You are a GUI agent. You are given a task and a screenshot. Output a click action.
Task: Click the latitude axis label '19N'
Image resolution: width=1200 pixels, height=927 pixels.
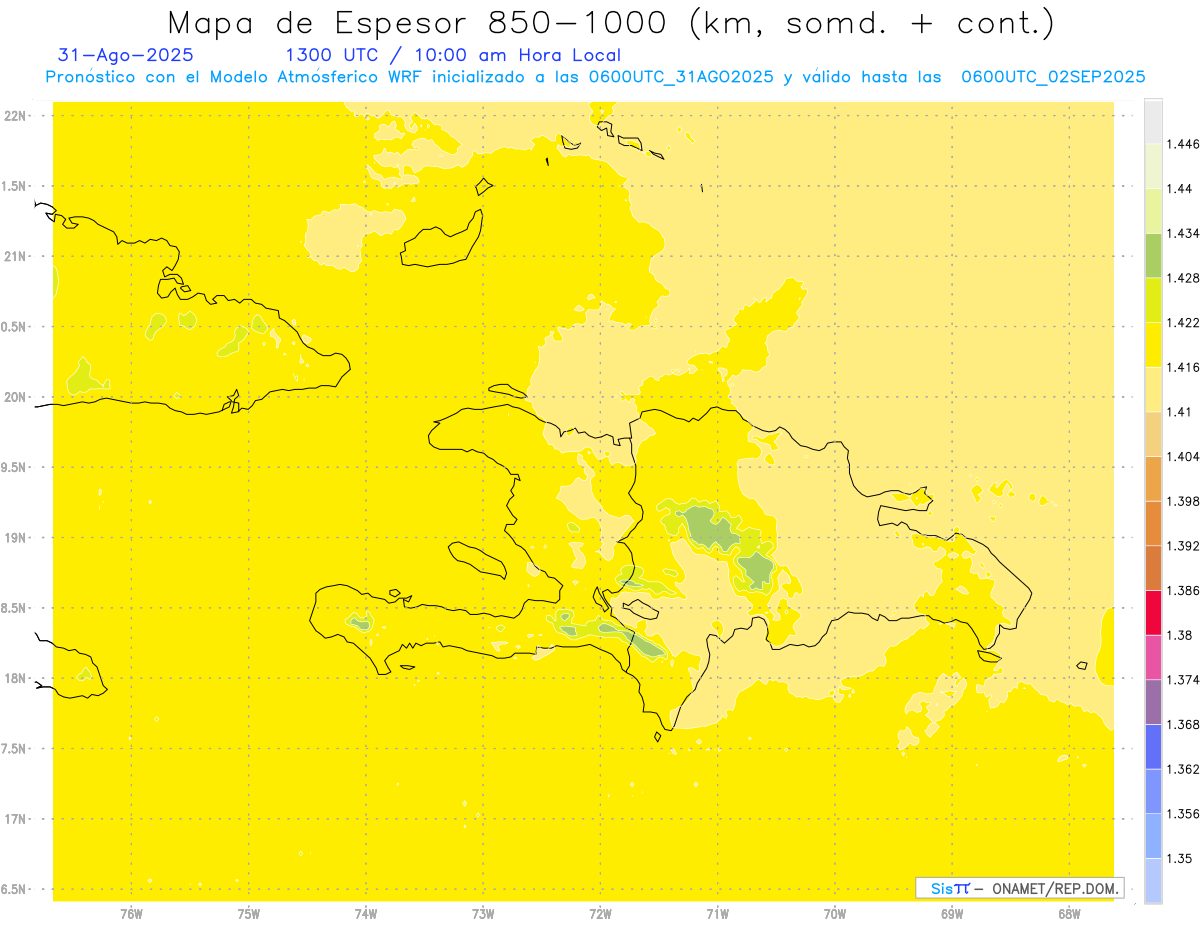click(16, 537)
